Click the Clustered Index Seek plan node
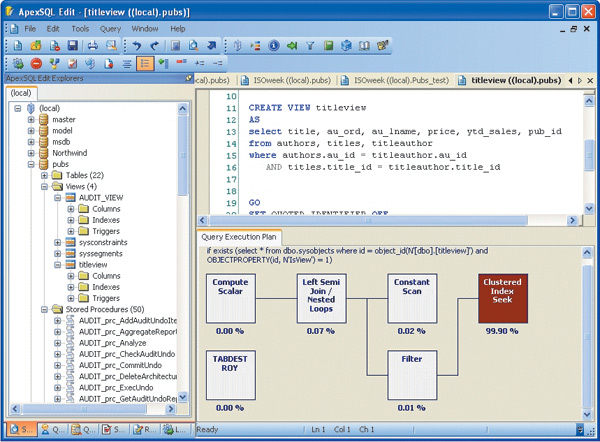 [x=502, y=298]
